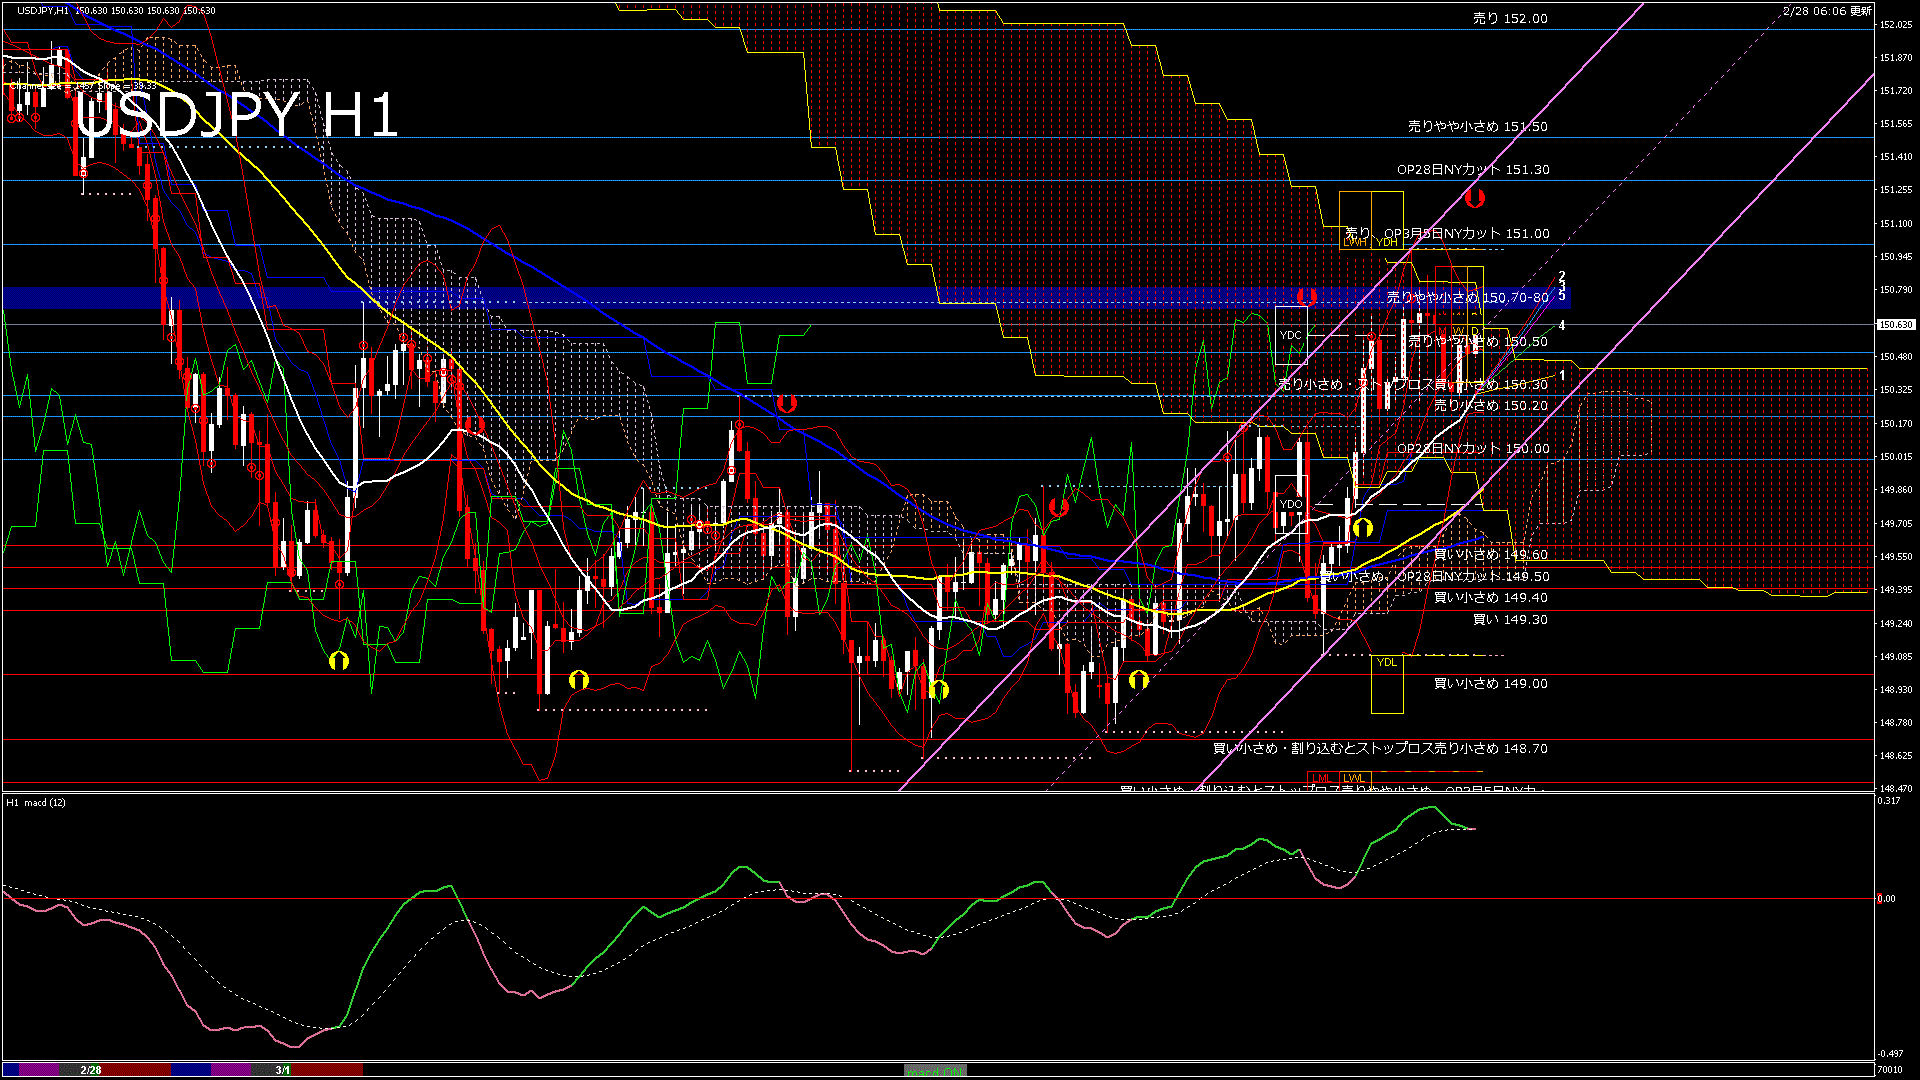Select the YDL box marker
The width and height of the screenshot is (1920, 1080).
click(x=1386, y=663)
